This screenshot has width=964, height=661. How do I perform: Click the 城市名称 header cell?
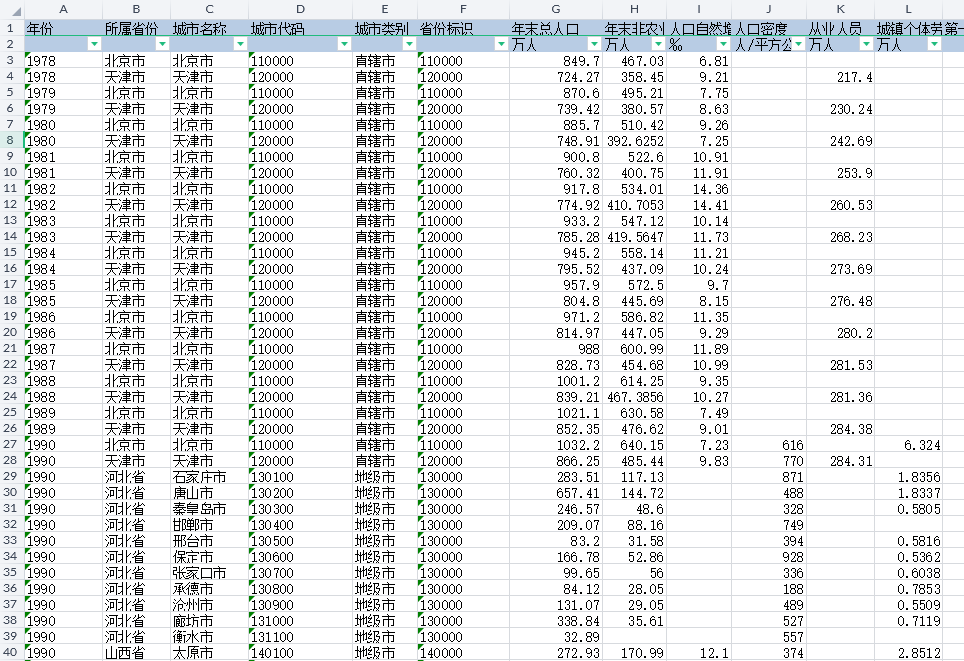tap(209, 28)
